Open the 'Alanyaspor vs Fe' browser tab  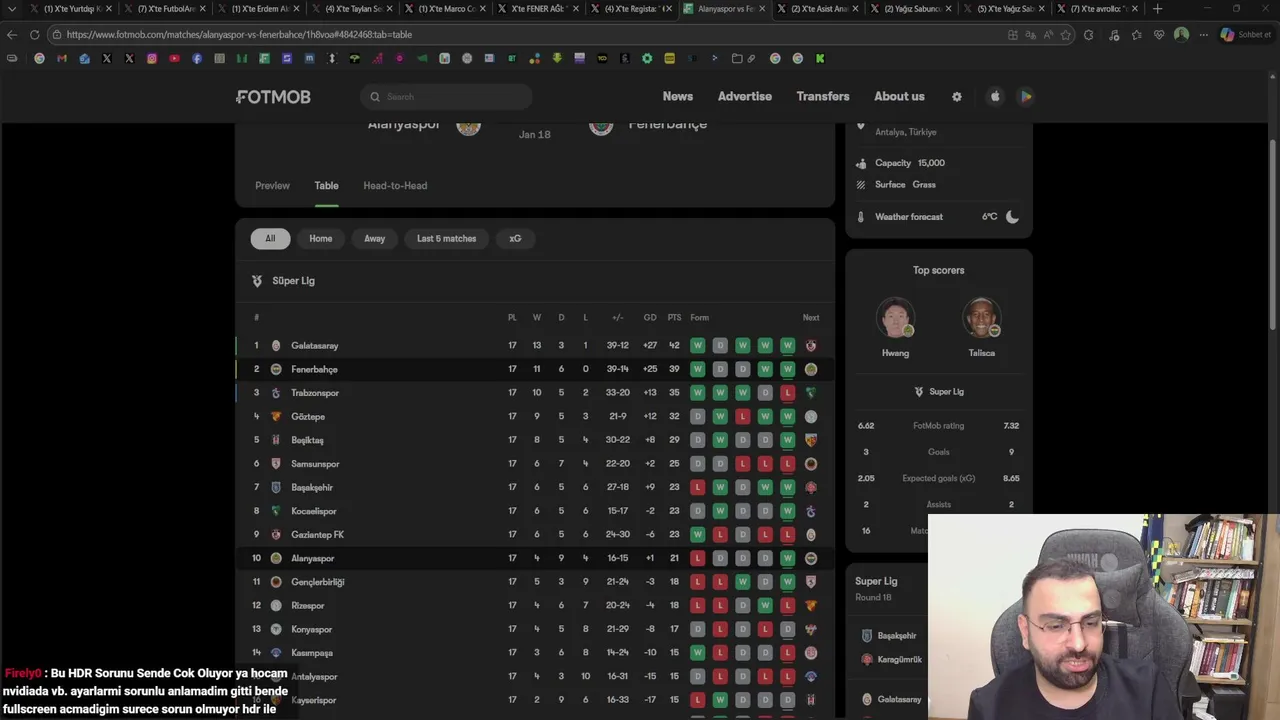point(726,9)
